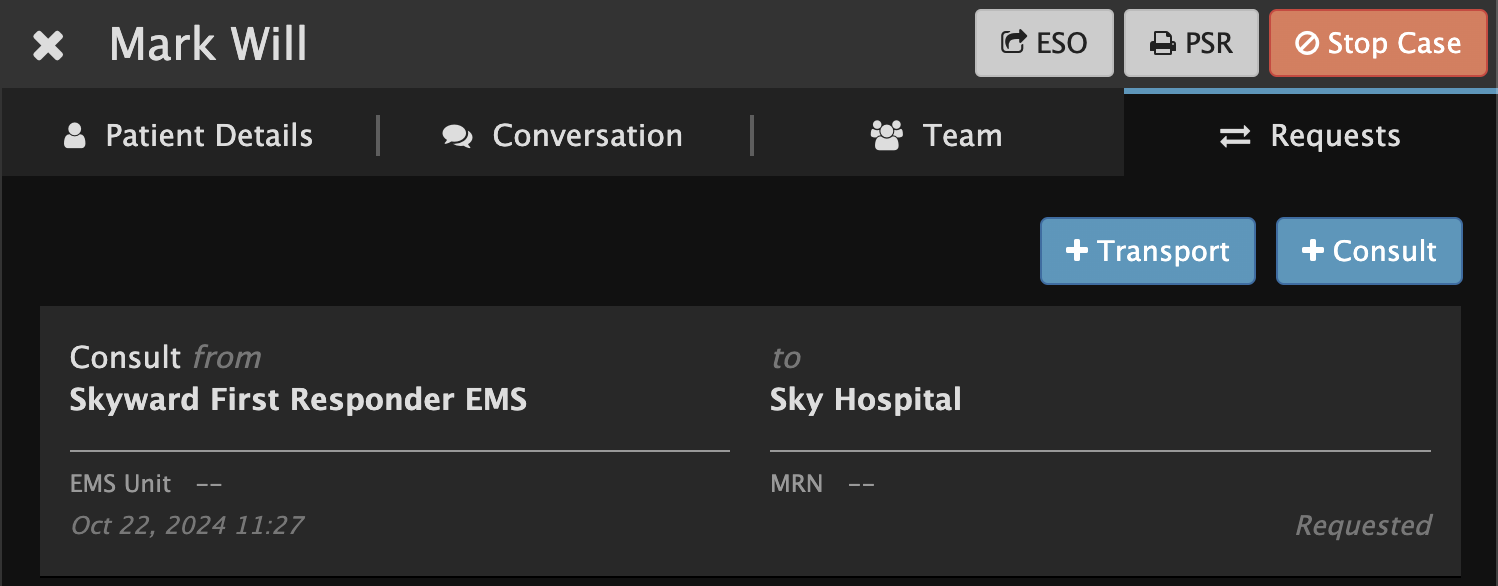Print the PSR report
The image size is (1498, 586).
tap(1191, 43)
